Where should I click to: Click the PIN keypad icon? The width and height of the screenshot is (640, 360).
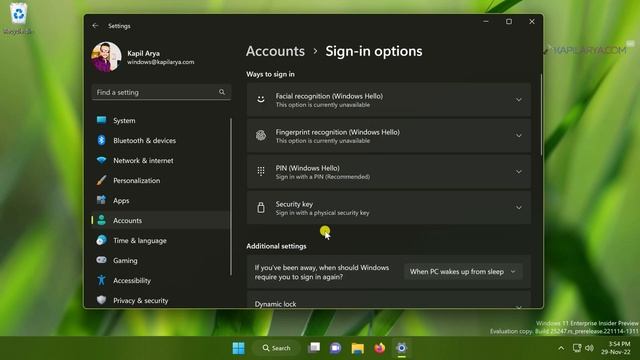[x=261, y=171]
